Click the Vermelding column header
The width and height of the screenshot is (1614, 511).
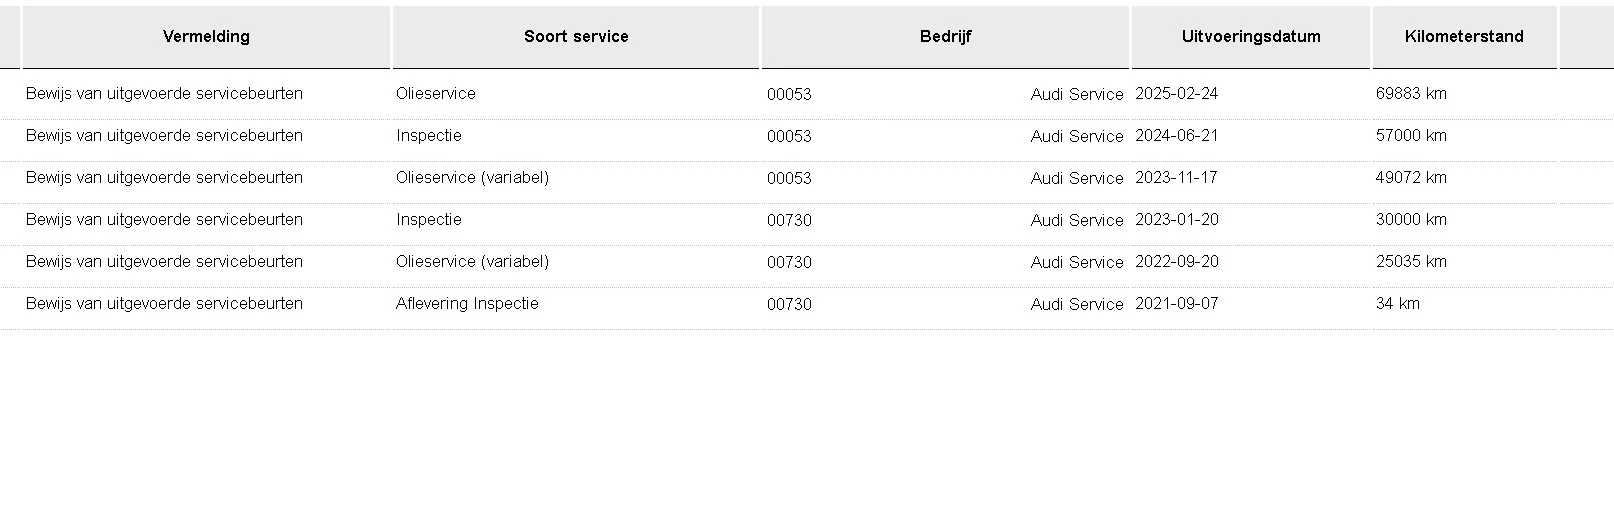pos(206,37)
